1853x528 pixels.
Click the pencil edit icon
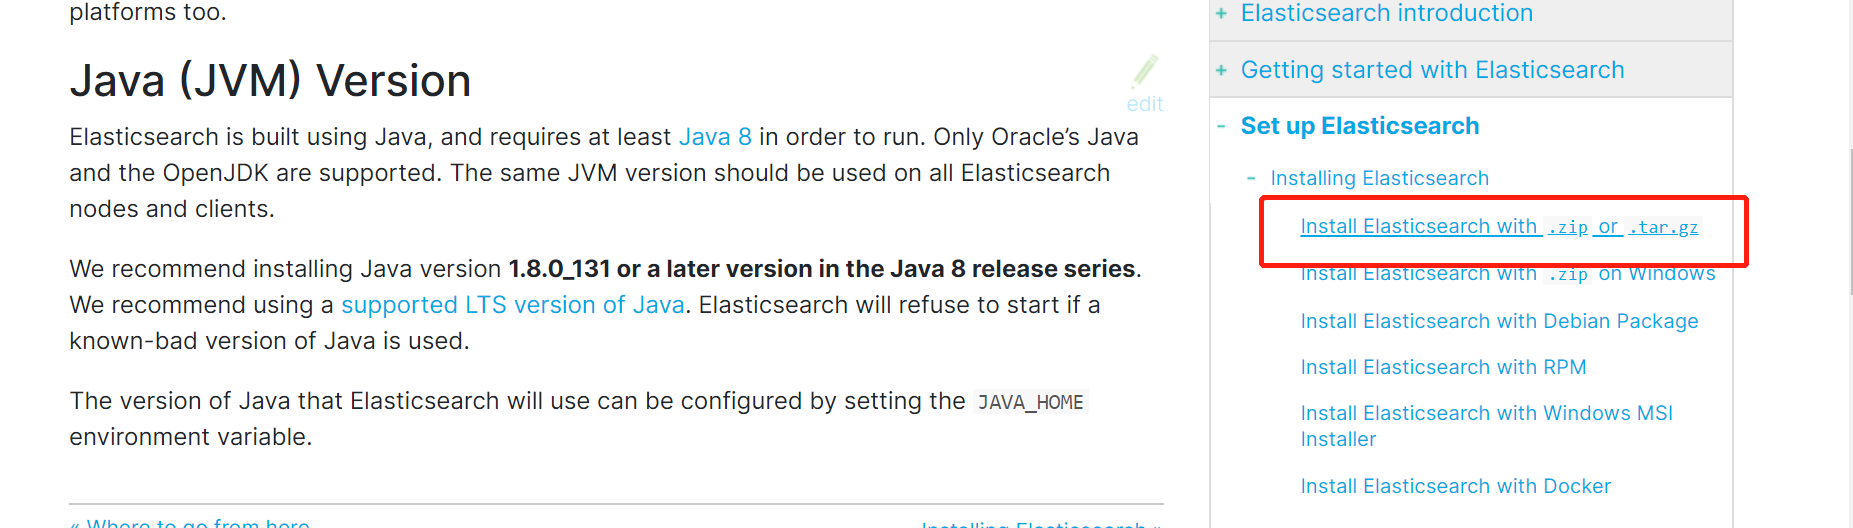[x=1145, y=71]
